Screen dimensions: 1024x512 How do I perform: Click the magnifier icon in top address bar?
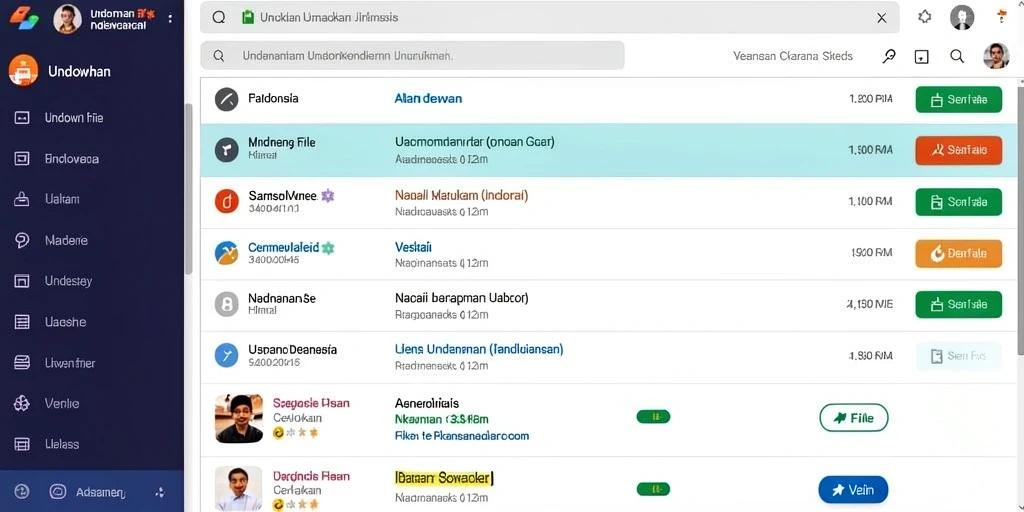click(x=219, y=18)
